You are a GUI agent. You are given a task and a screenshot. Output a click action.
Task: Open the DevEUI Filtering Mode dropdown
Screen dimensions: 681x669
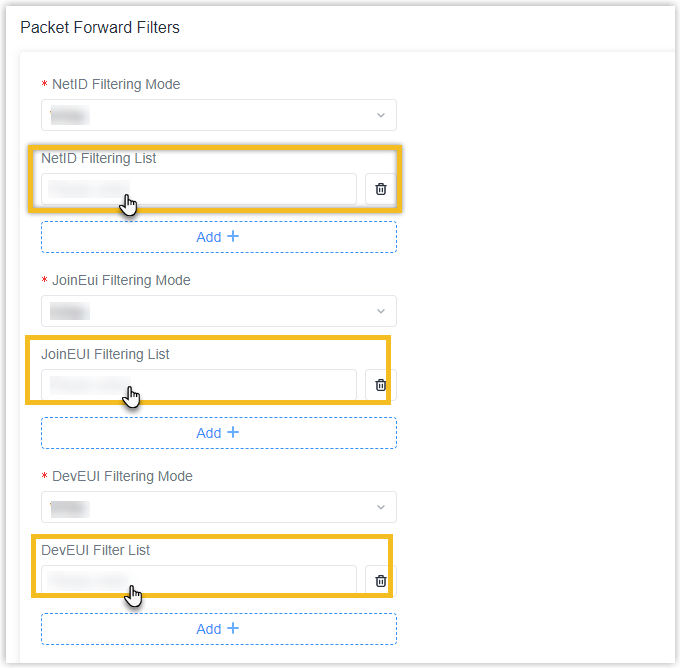(x=219, y=507)
